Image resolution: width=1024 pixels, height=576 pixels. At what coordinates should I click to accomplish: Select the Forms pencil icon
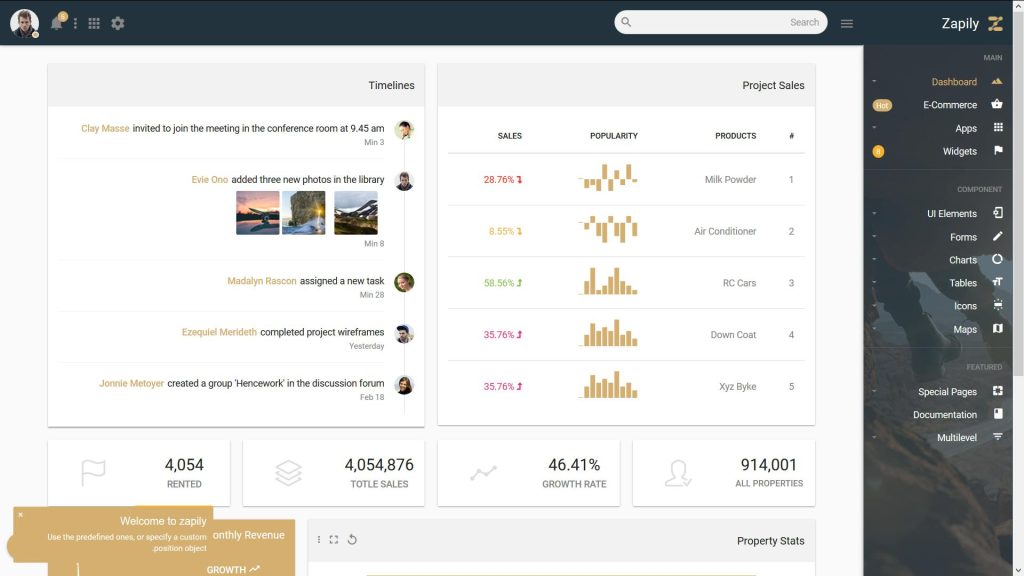coord(996,237)
